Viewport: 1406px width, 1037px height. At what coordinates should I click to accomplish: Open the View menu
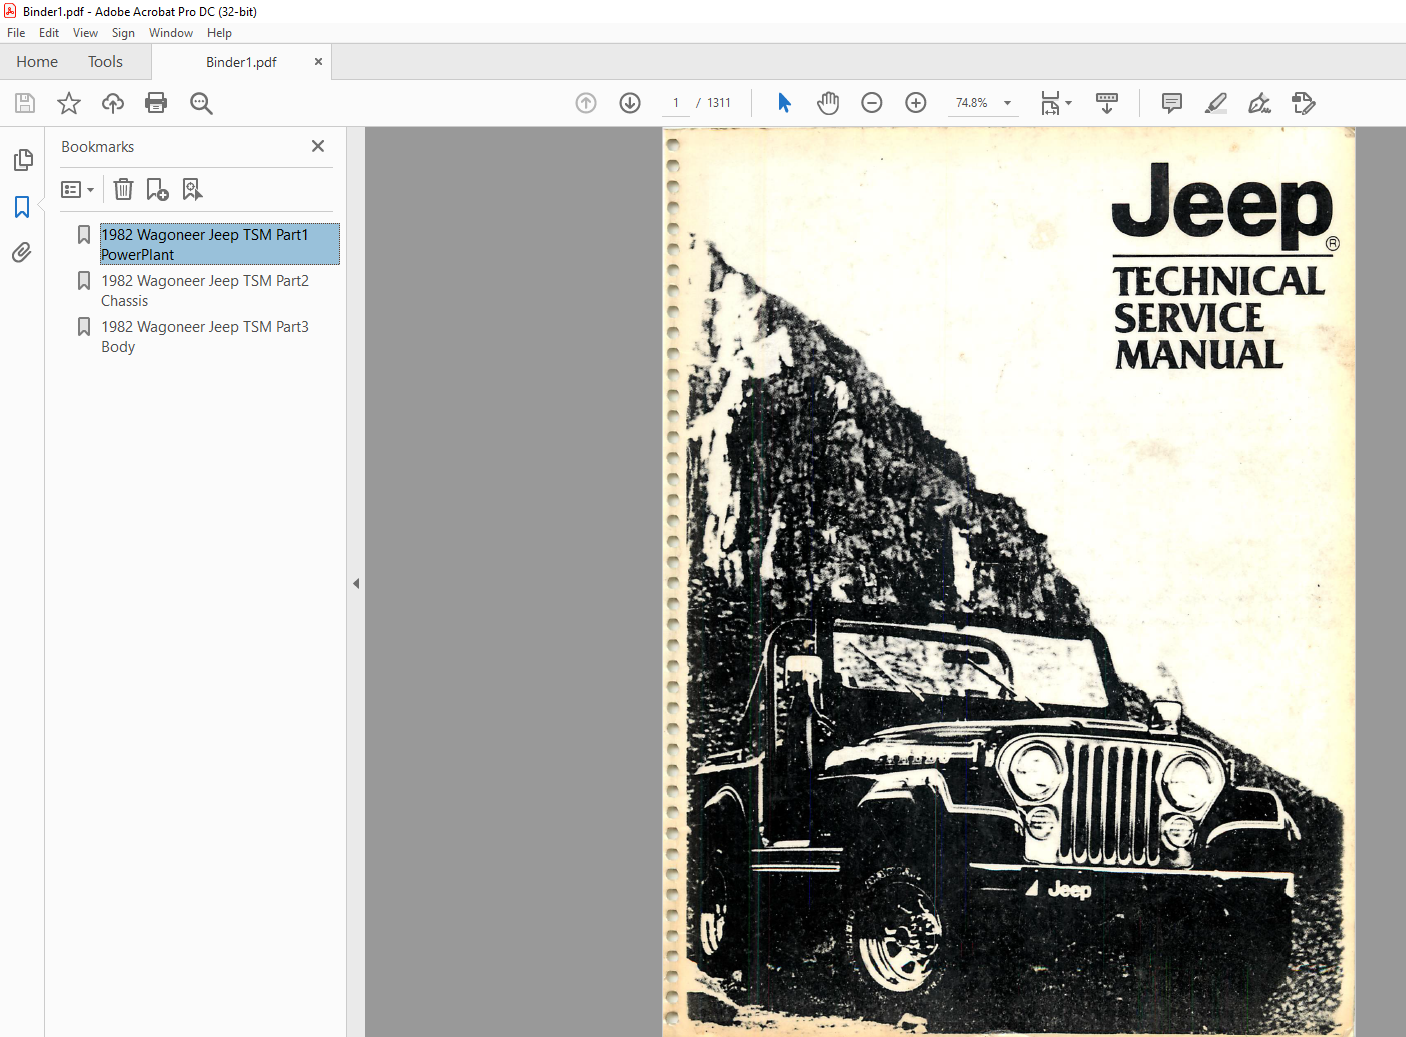click(x=85, y=33)
